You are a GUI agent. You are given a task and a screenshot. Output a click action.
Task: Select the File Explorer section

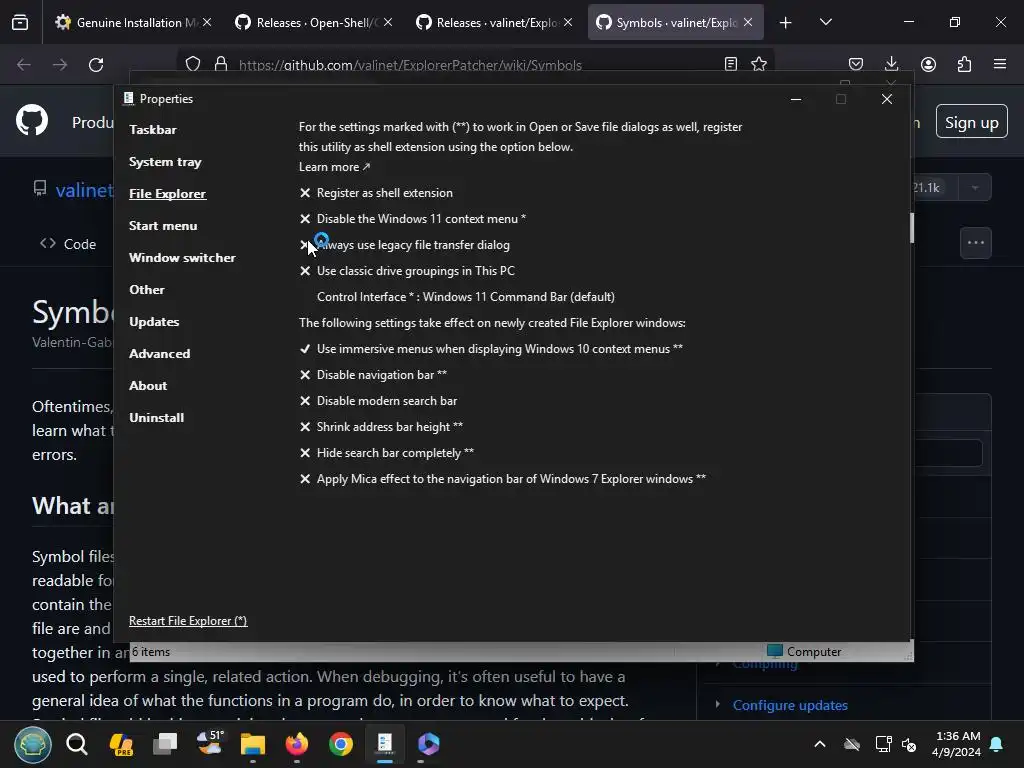[167, 193]
